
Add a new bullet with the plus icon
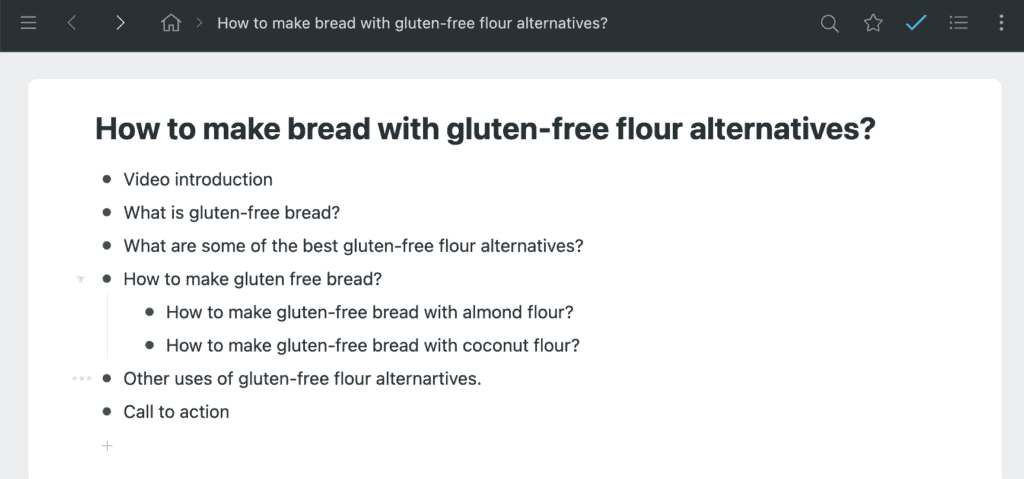tap(107, 446)
